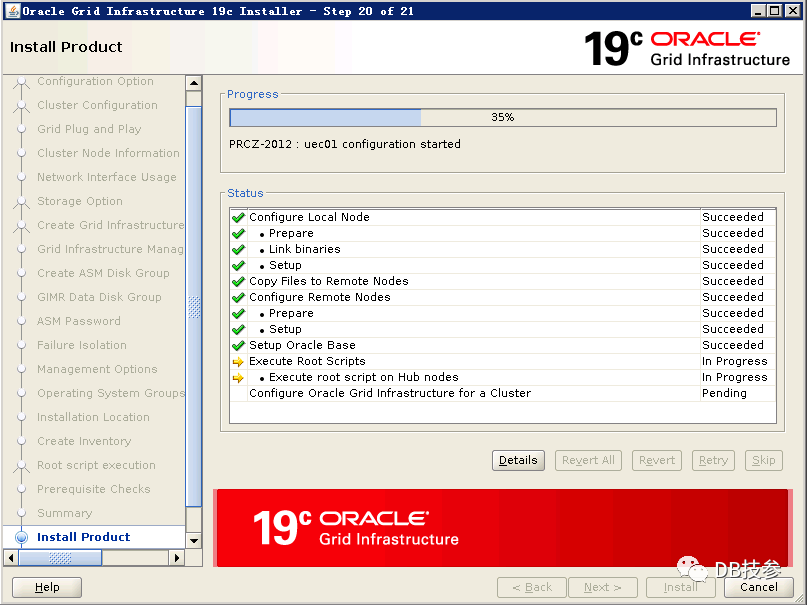Viewport: 807px width, 605px height.
Task: Select the Configure Oracle Grid Infrastructure for a Cluster row
Action: [x=390, y=394]
